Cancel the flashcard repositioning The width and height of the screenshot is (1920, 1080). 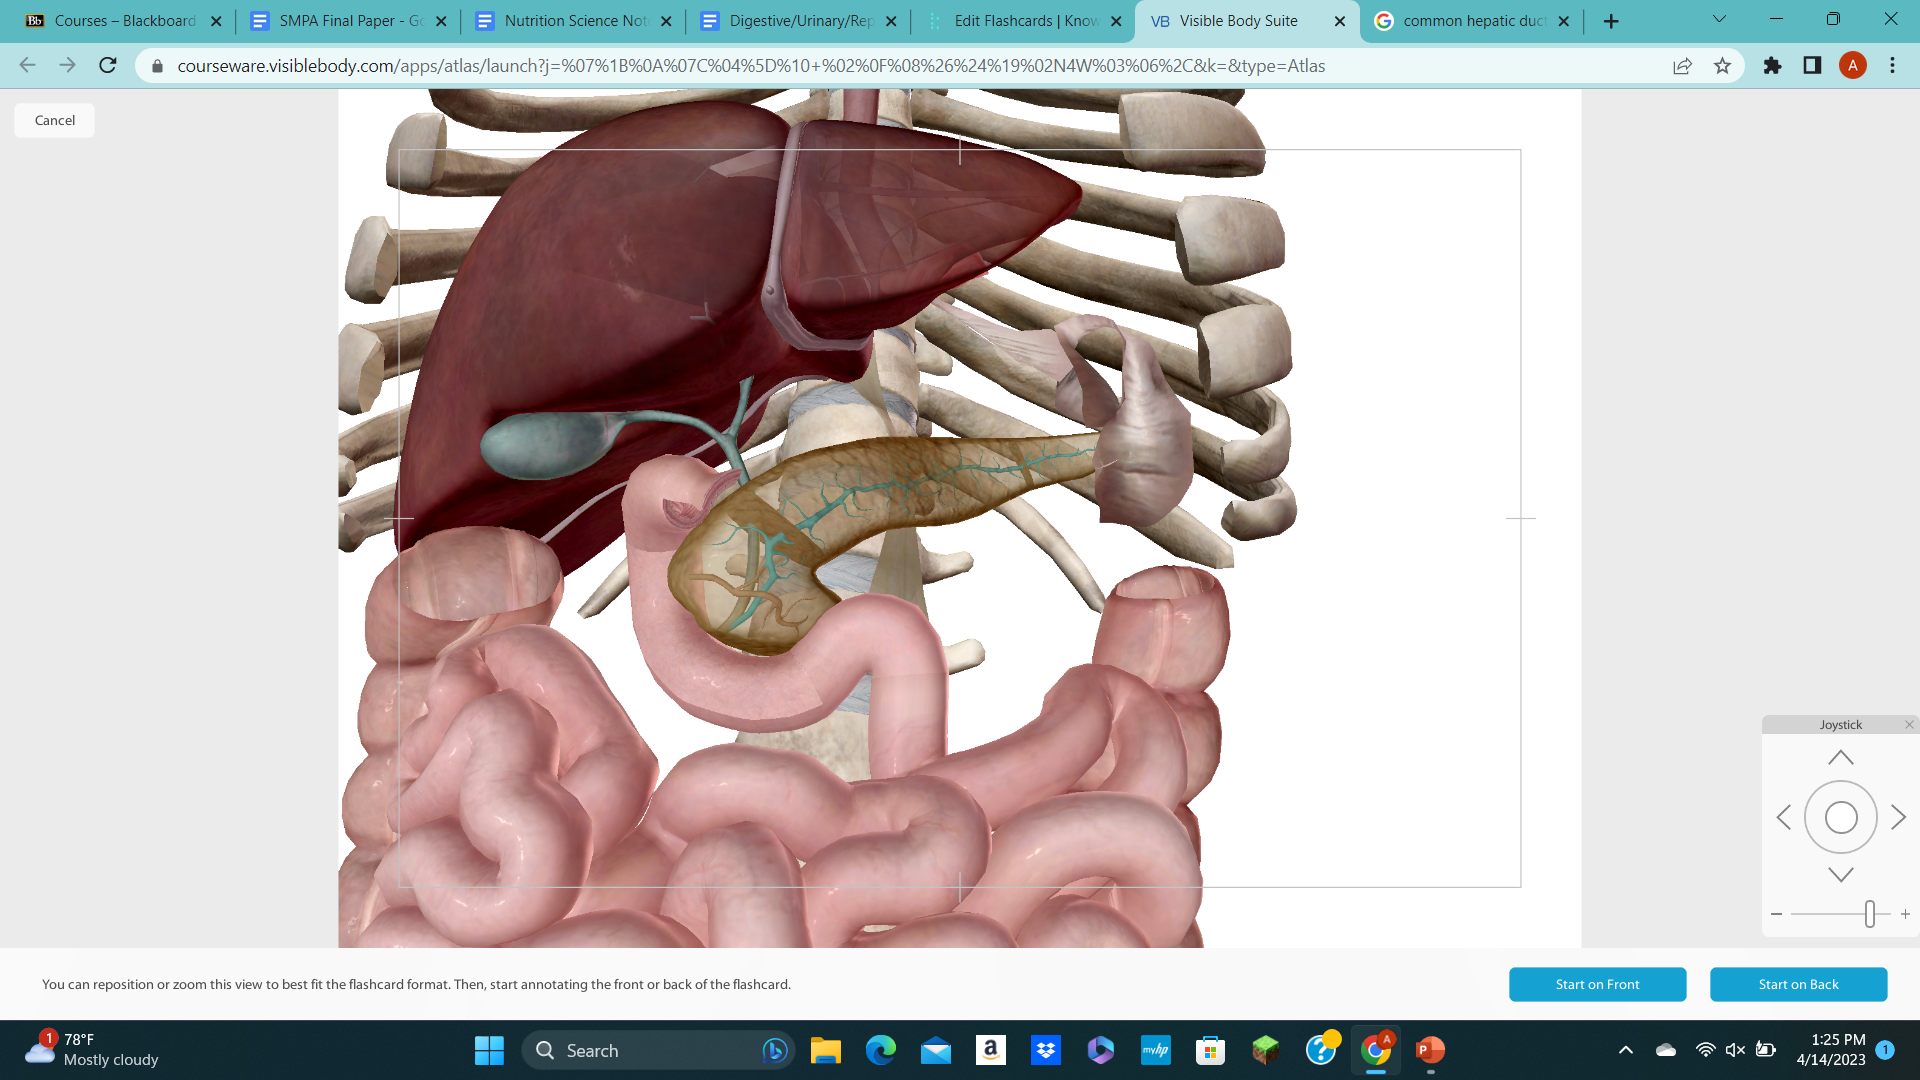(x=53, y=120)
